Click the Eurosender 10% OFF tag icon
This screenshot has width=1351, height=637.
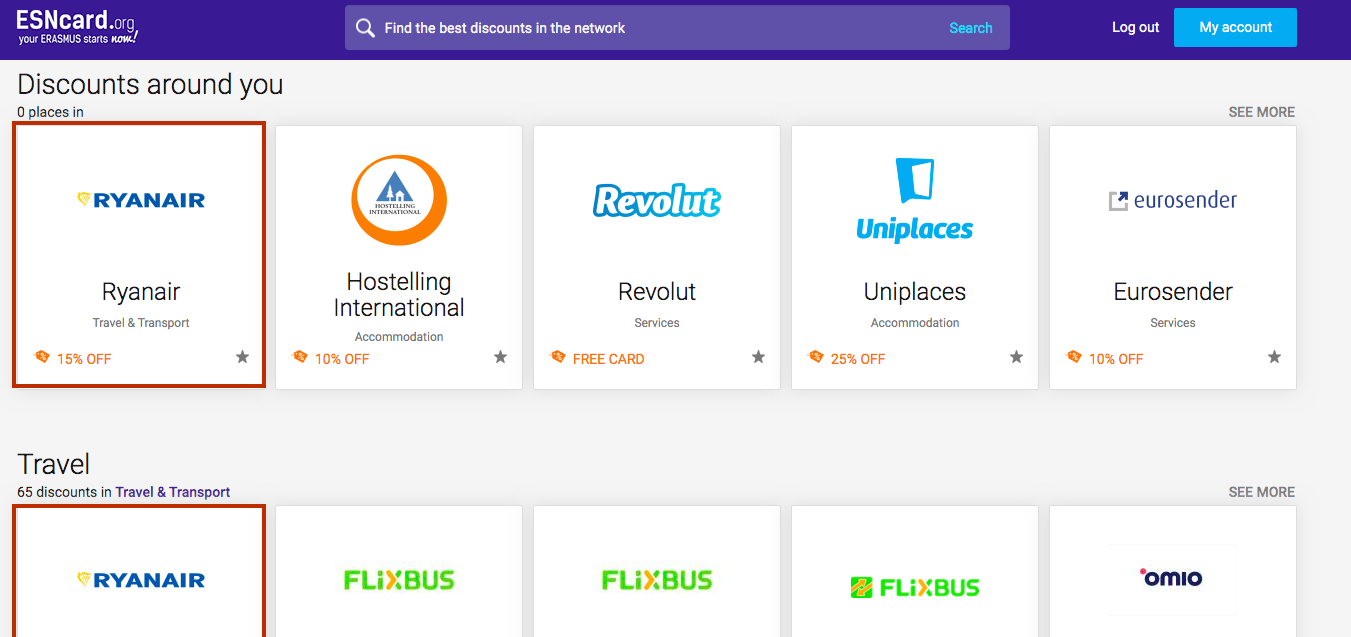(x=1074, y=356)
